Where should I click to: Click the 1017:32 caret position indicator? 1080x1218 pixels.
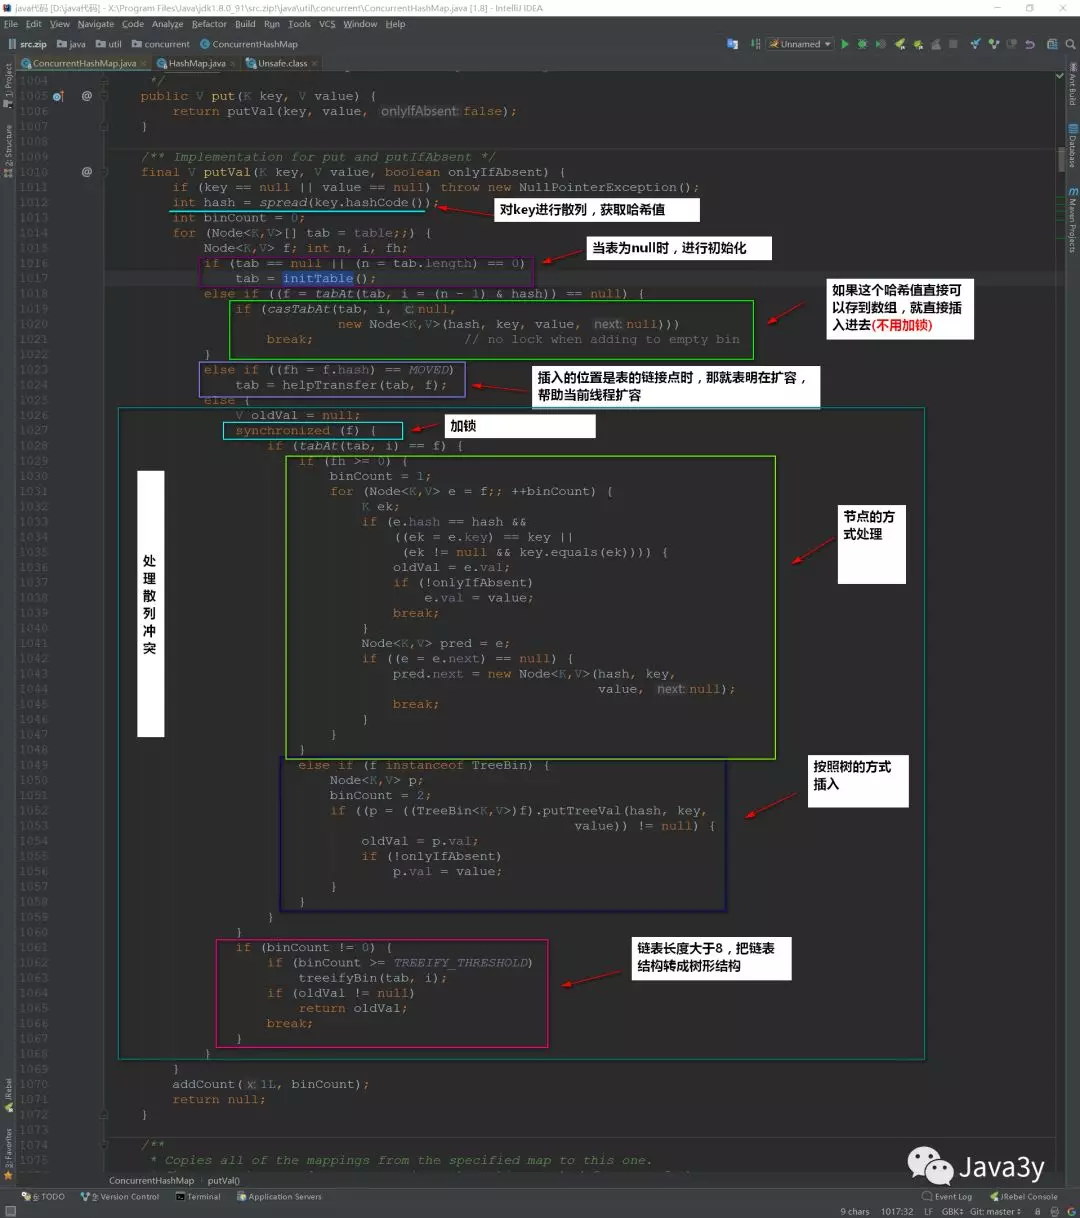tap(897, 1212)
